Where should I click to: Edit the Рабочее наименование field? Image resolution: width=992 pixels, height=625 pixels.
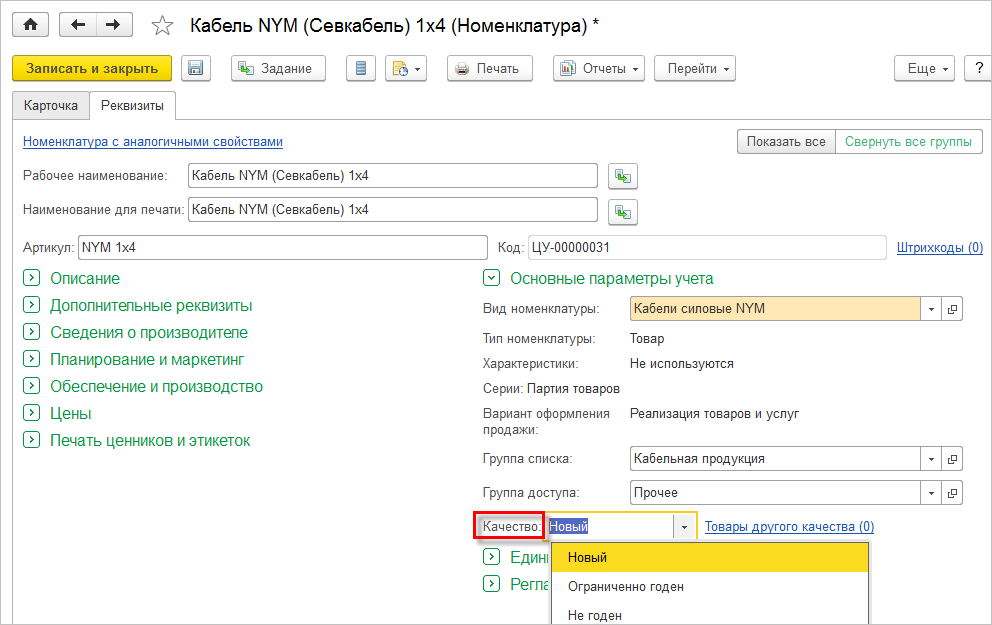pyautogui.click(x=393, y=176)
